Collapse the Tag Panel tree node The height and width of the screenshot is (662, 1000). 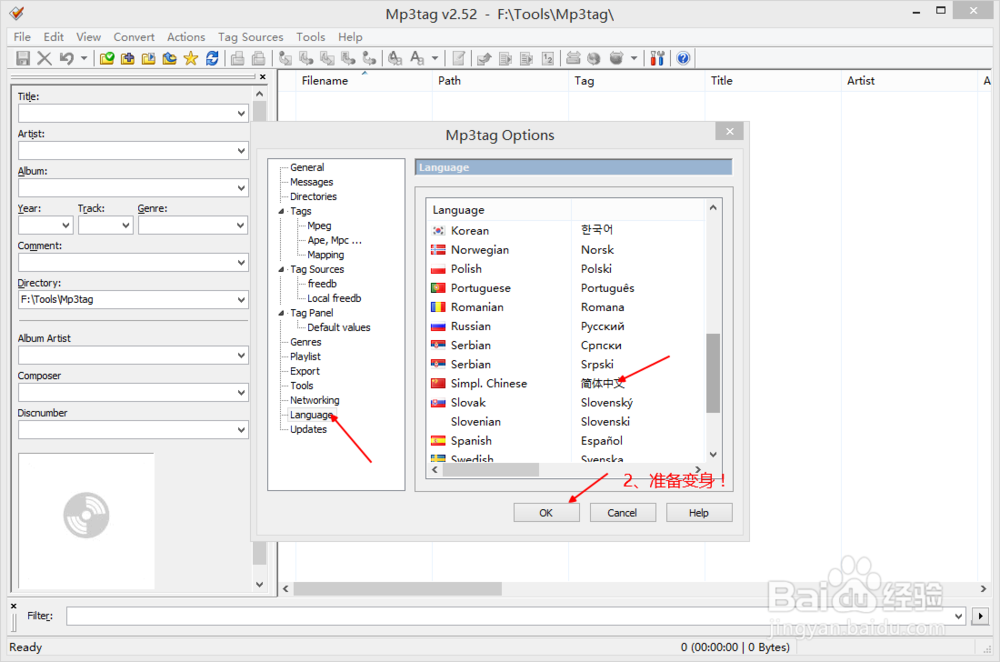point(281,313)
